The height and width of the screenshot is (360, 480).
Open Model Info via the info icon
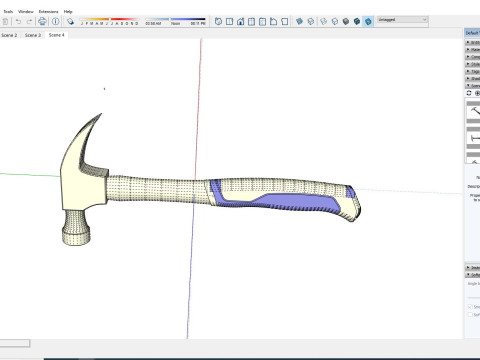(56, 22)
